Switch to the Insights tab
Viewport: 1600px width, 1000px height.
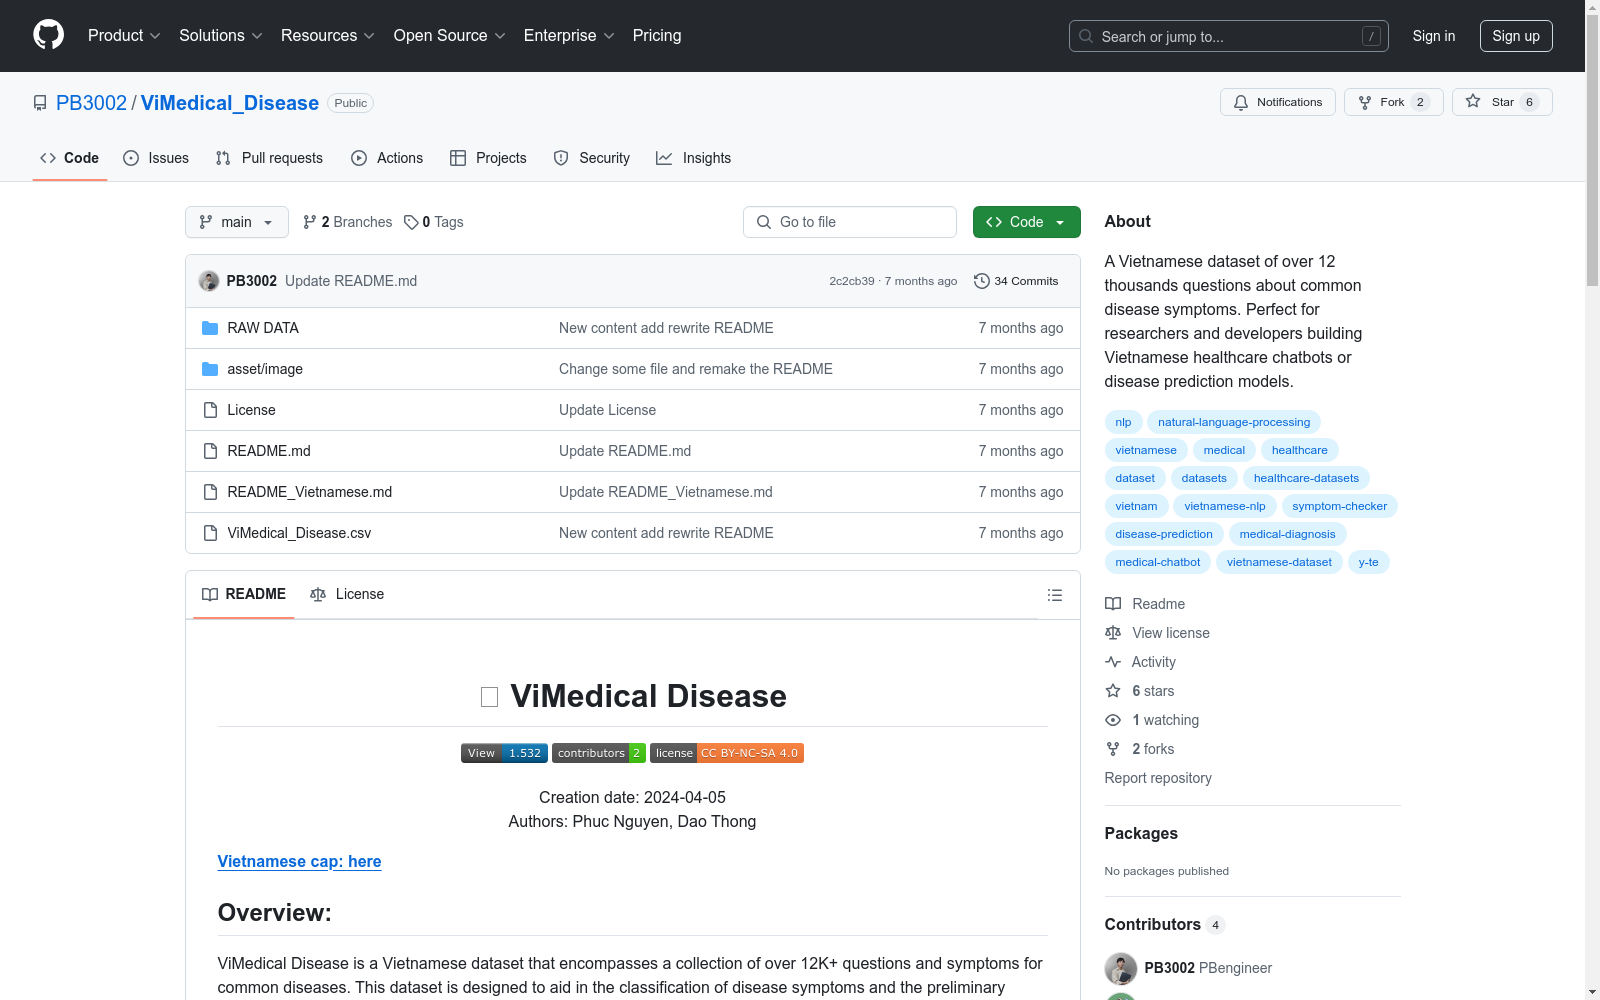694,158
